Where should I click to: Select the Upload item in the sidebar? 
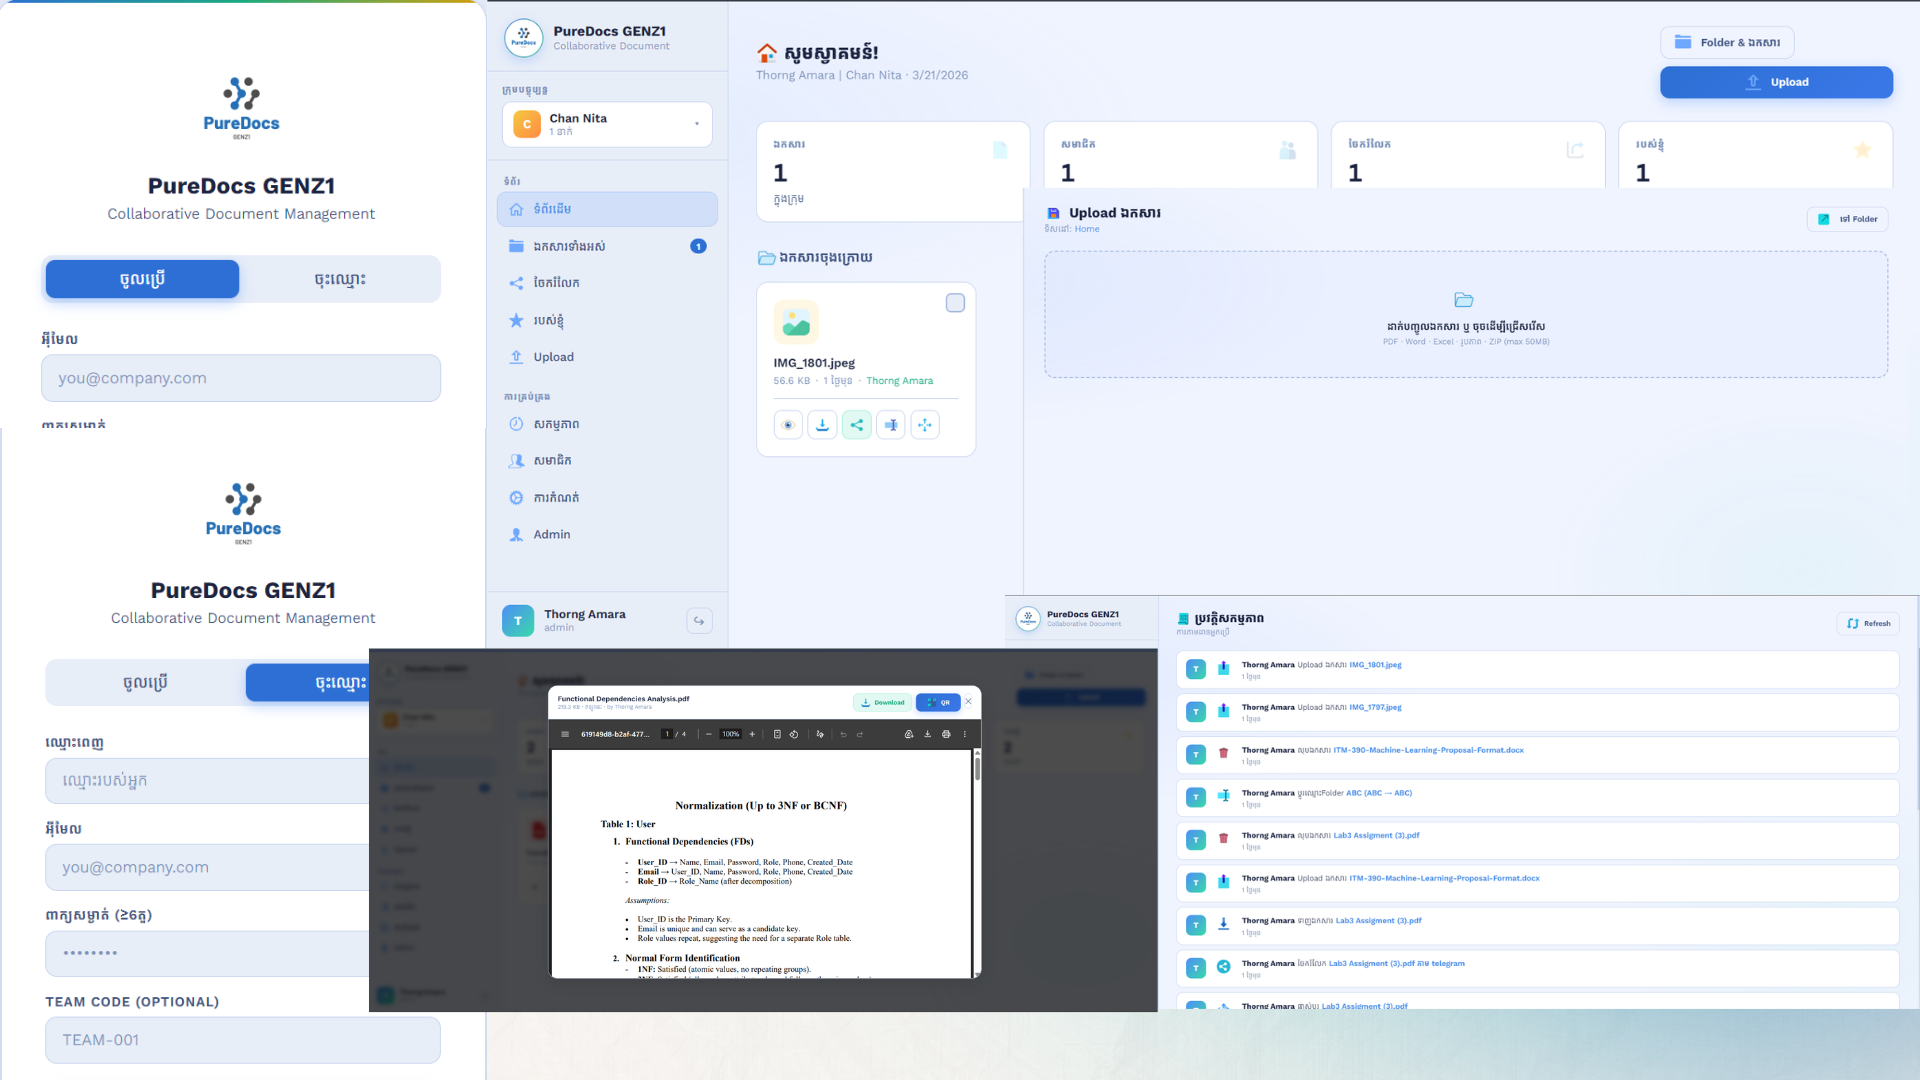click(553, 357)
